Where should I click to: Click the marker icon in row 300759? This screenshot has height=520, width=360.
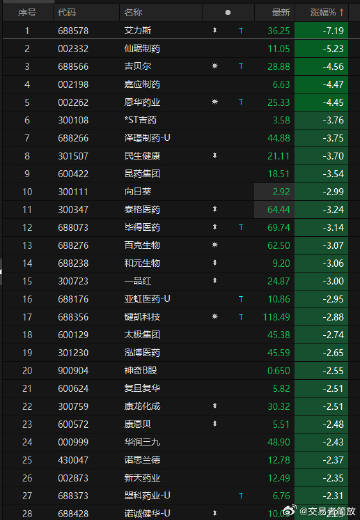point(215,406)
